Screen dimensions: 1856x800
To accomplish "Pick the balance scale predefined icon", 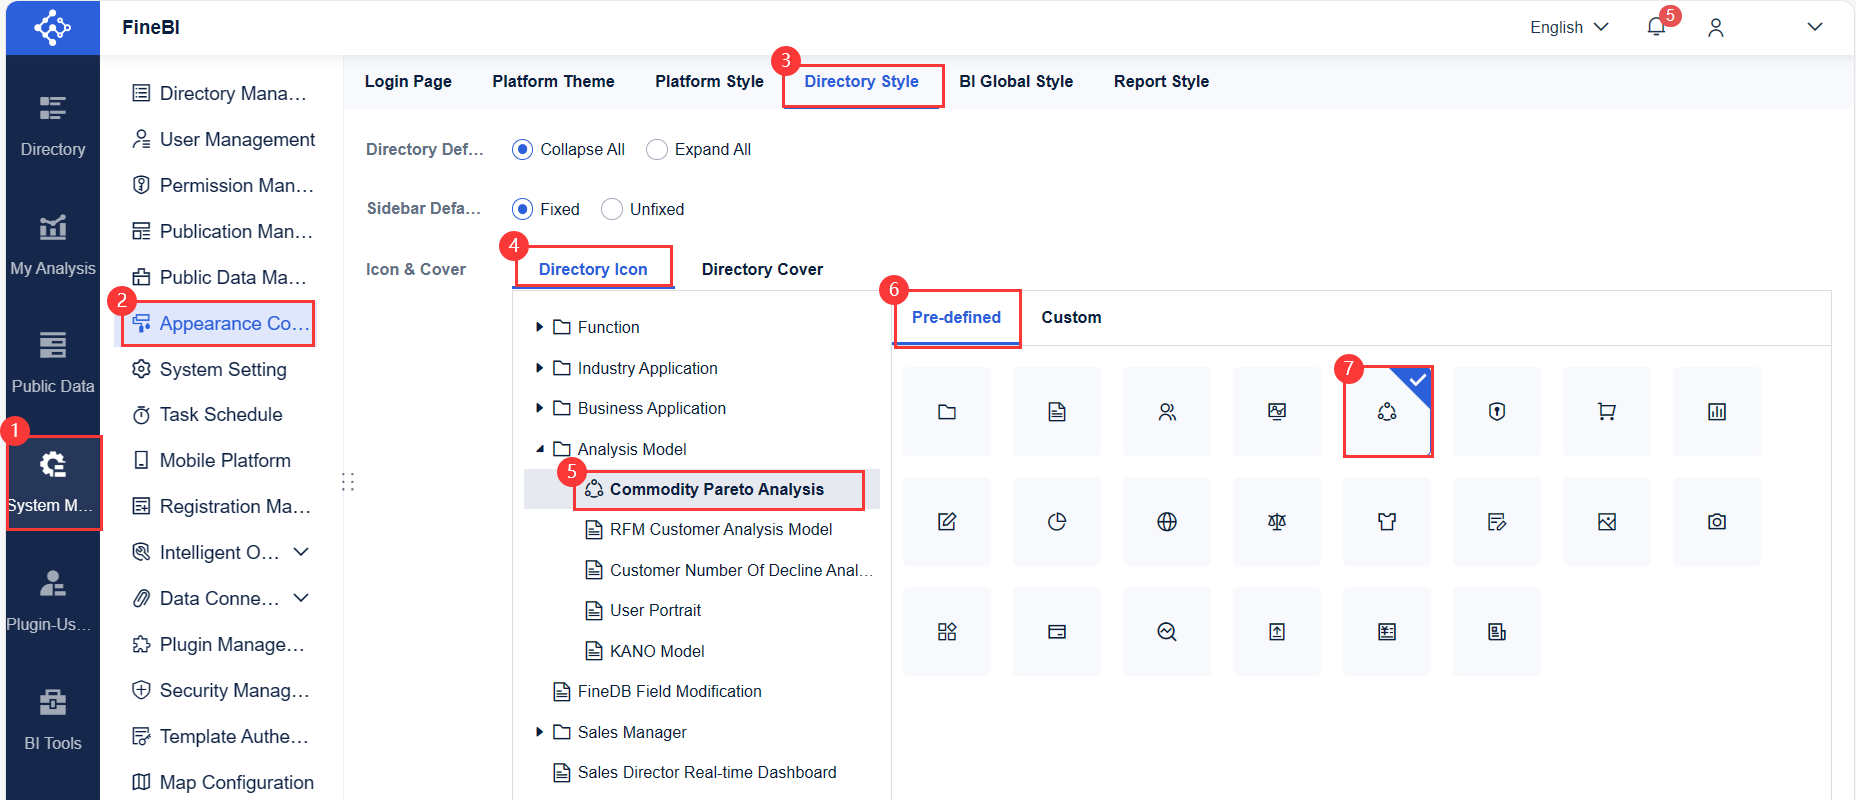I will 1276,522.
